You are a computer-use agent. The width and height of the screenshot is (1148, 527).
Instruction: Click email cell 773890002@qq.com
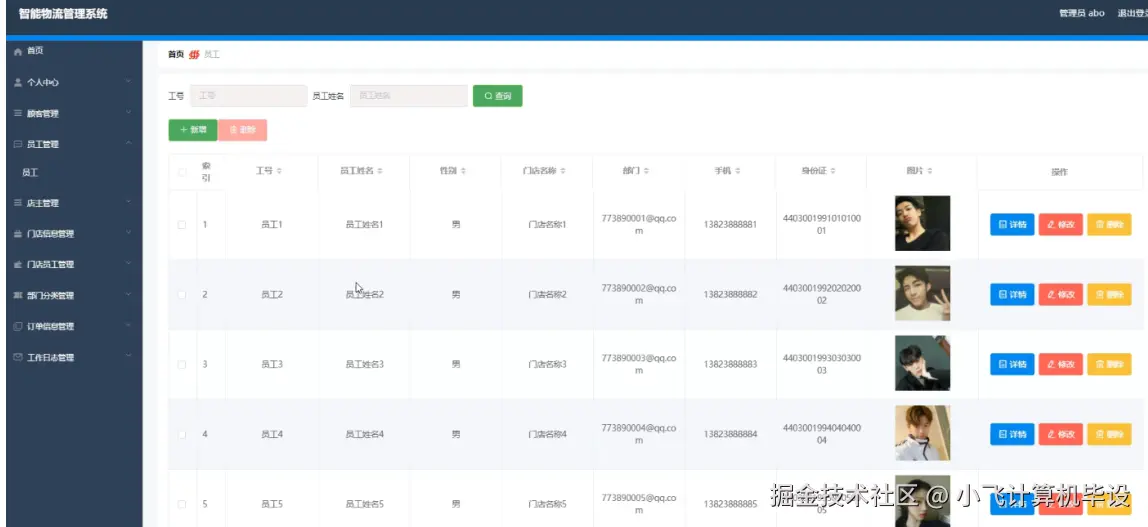(x=638, y=295)
